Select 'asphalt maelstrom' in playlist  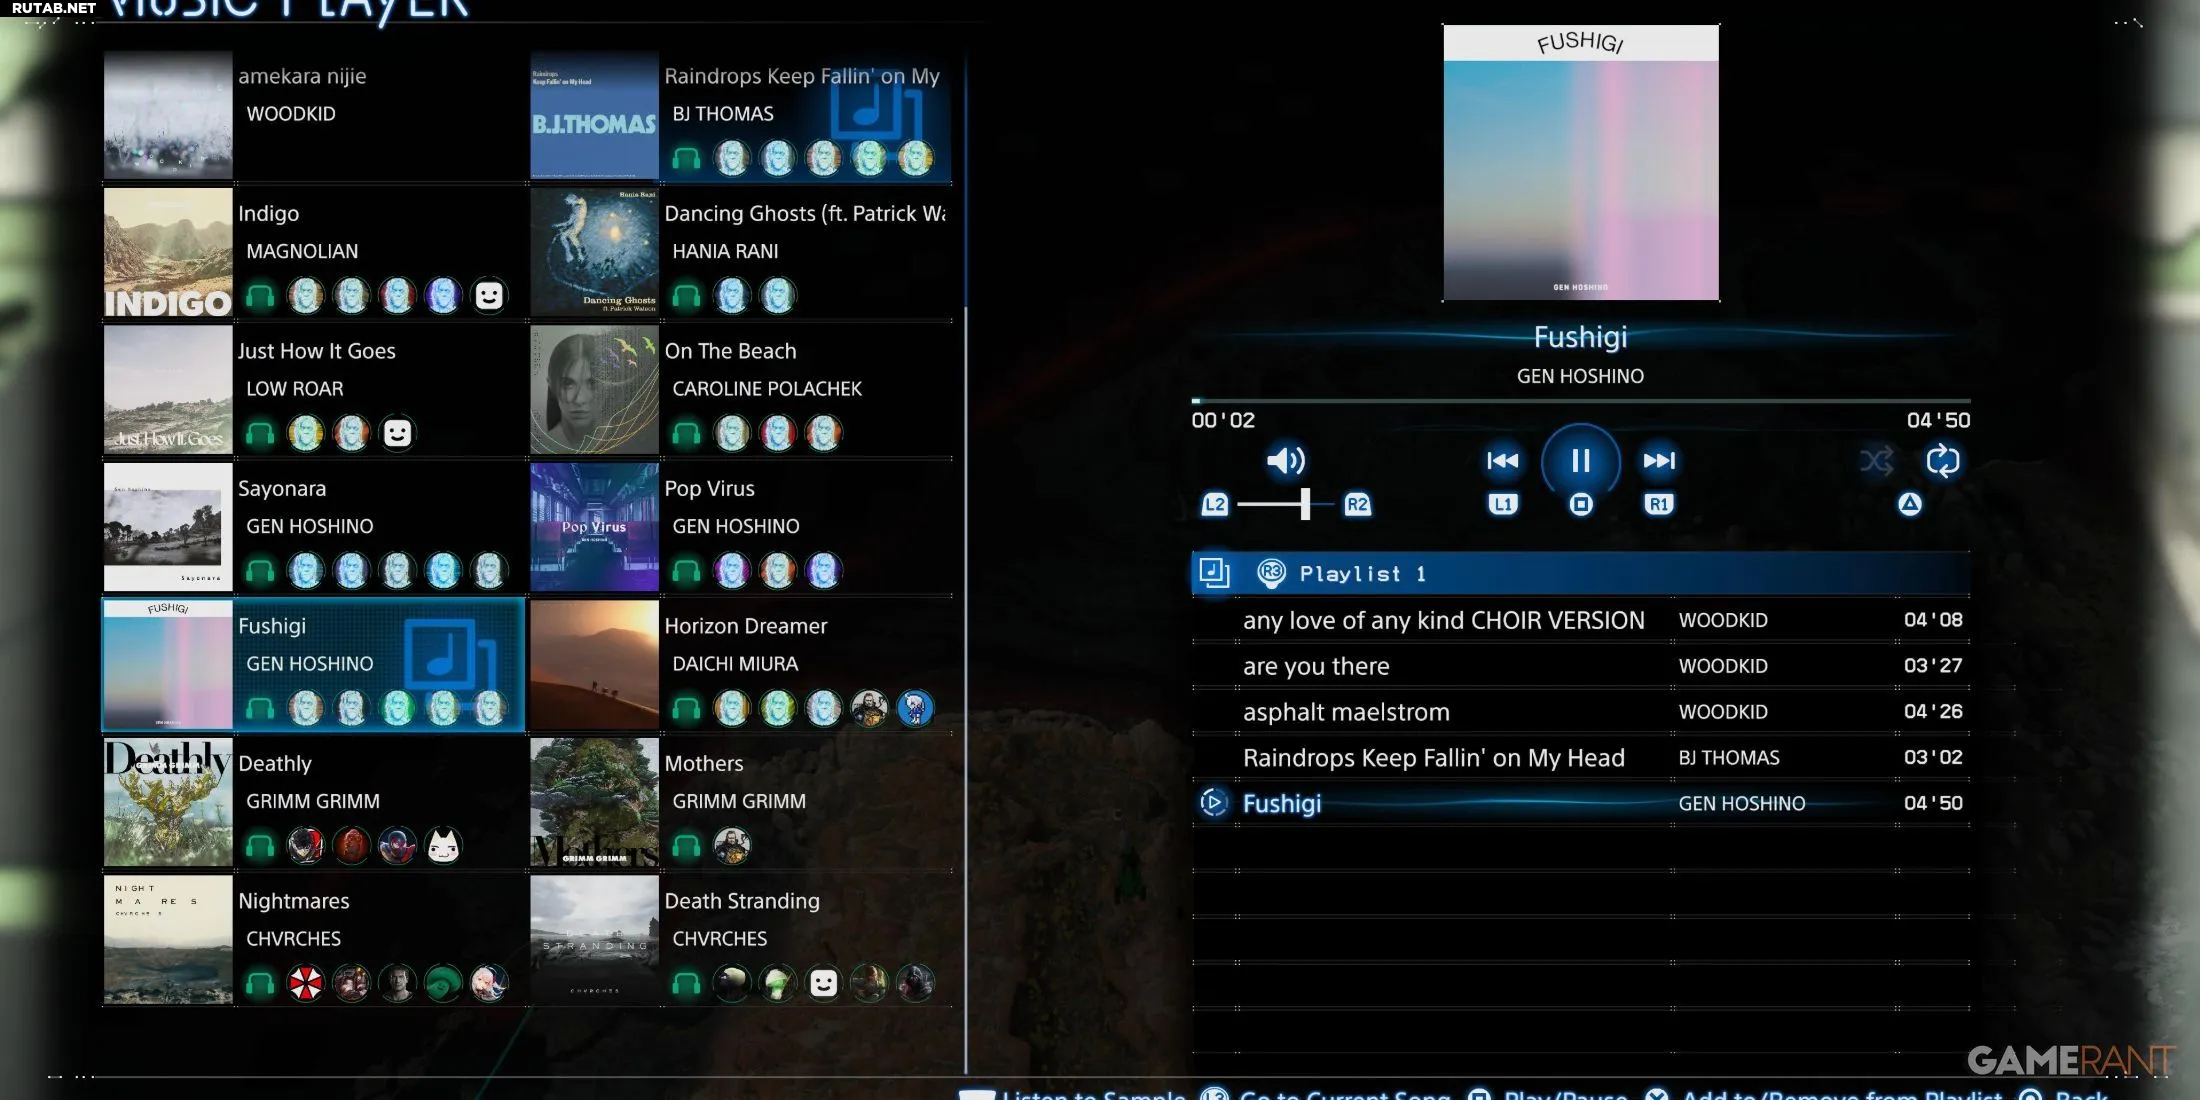click(1580, 712)
